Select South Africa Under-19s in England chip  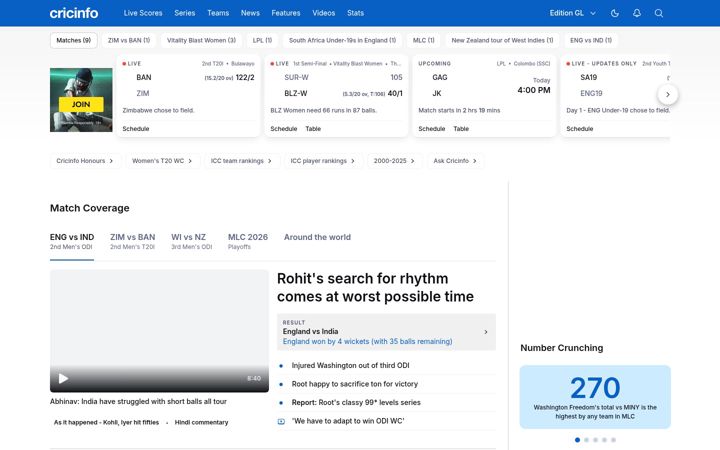click(x=343, y=40)
